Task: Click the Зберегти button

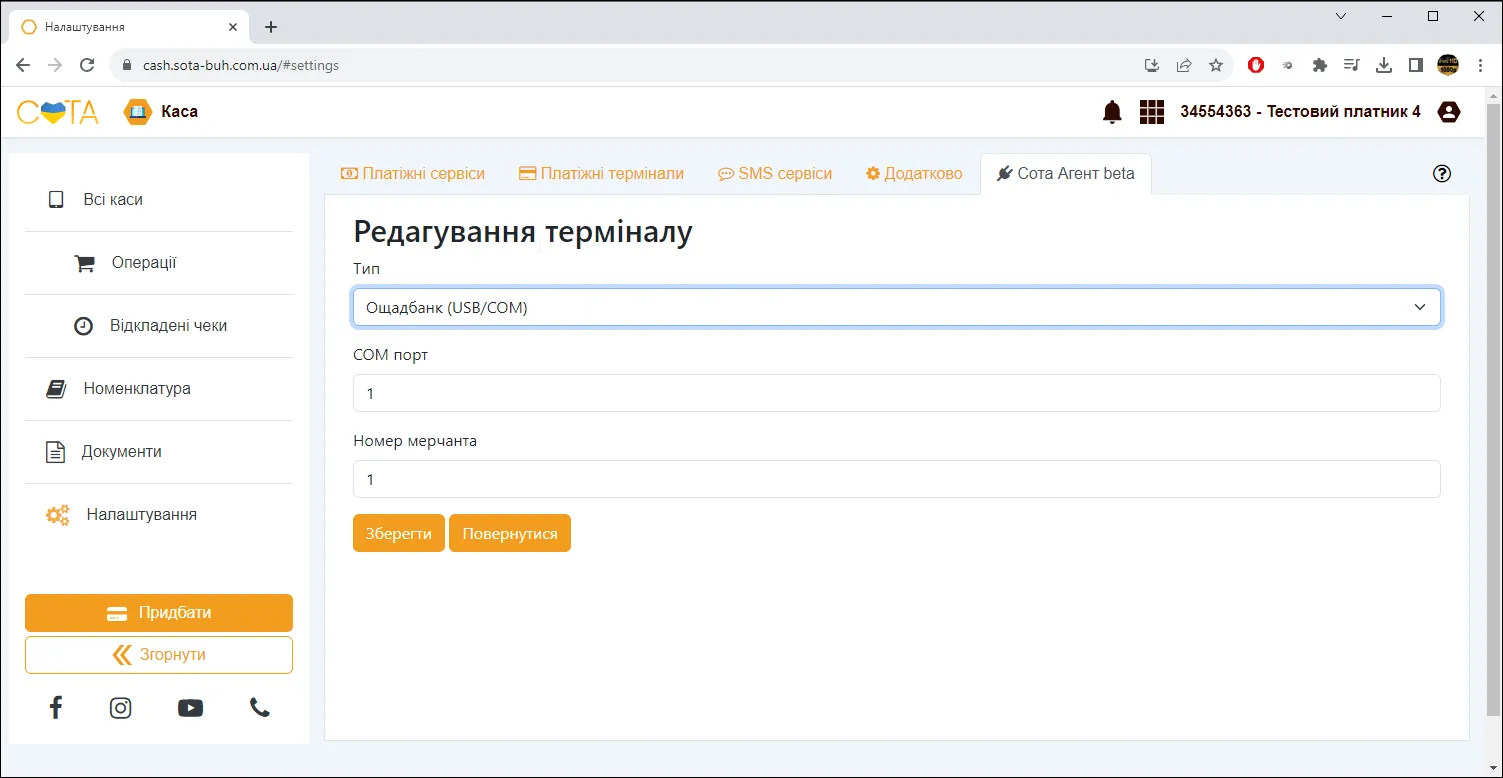Action: click(x=399, y=533)
